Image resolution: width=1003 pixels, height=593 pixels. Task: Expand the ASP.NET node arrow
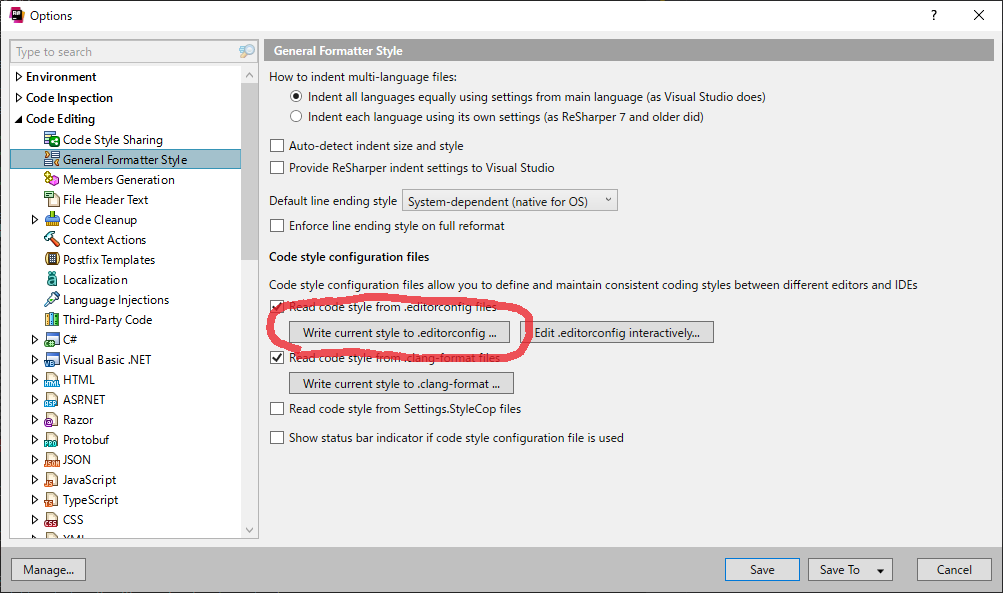pos(35,400)
